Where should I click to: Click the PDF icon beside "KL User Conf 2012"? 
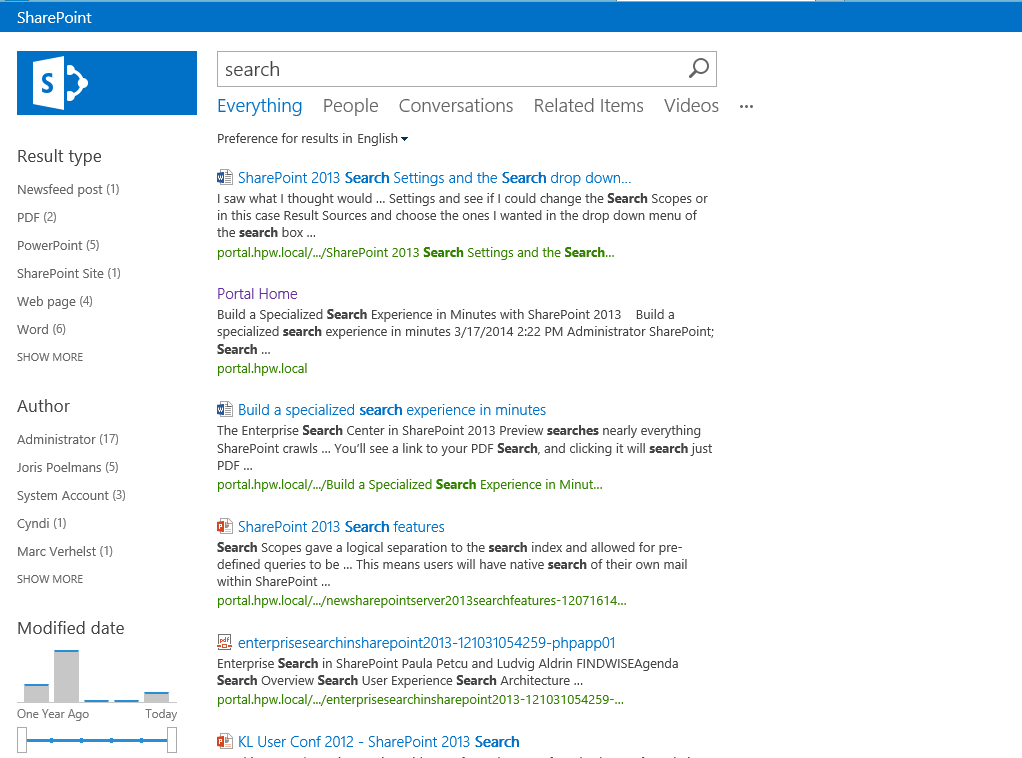tap(223, 741)
